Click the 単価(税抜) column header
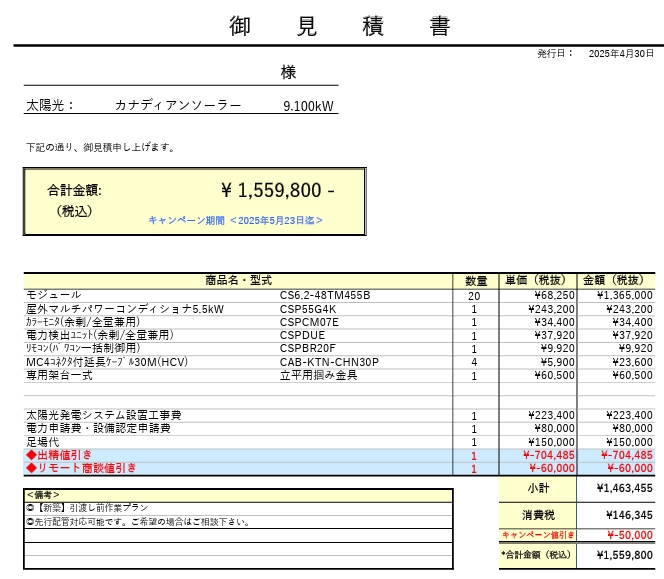The width and height of the screenshot is (664, 579). click(x=535, y=280)
